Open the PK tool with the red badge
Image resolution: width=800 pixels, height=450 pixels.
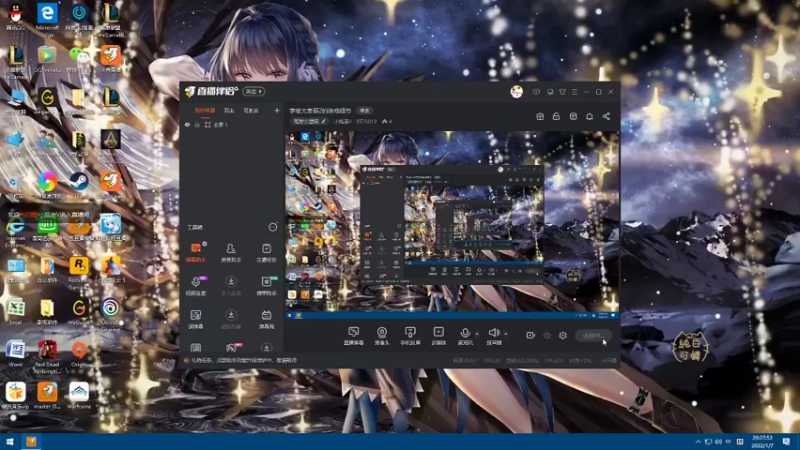[232, 347]
